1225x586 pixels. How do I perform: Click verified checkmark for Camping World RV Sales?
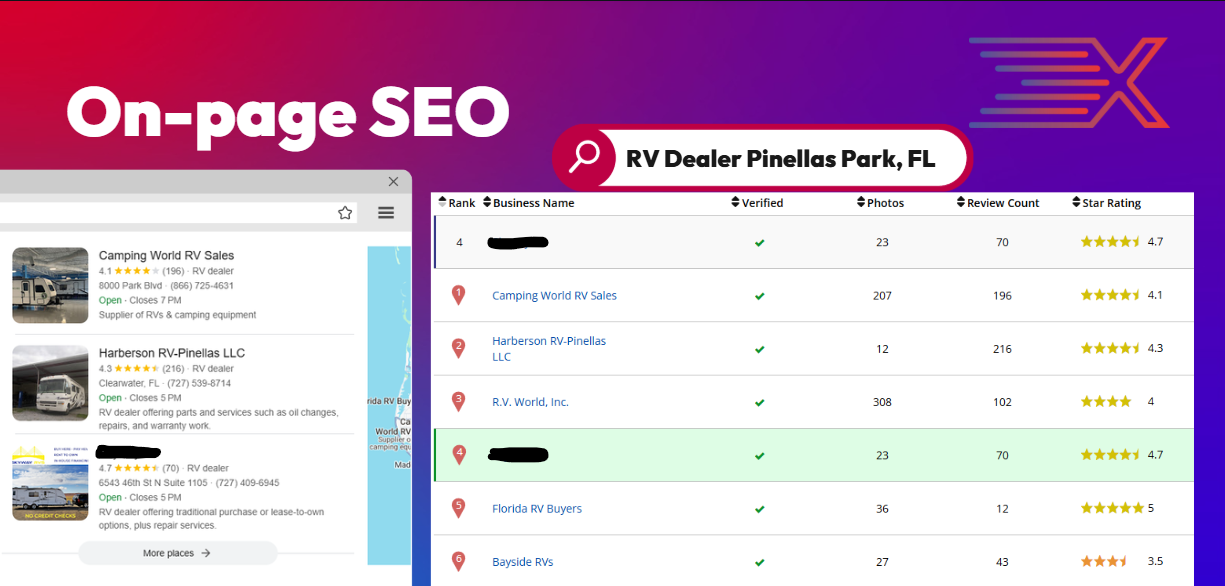click(760, 296)
